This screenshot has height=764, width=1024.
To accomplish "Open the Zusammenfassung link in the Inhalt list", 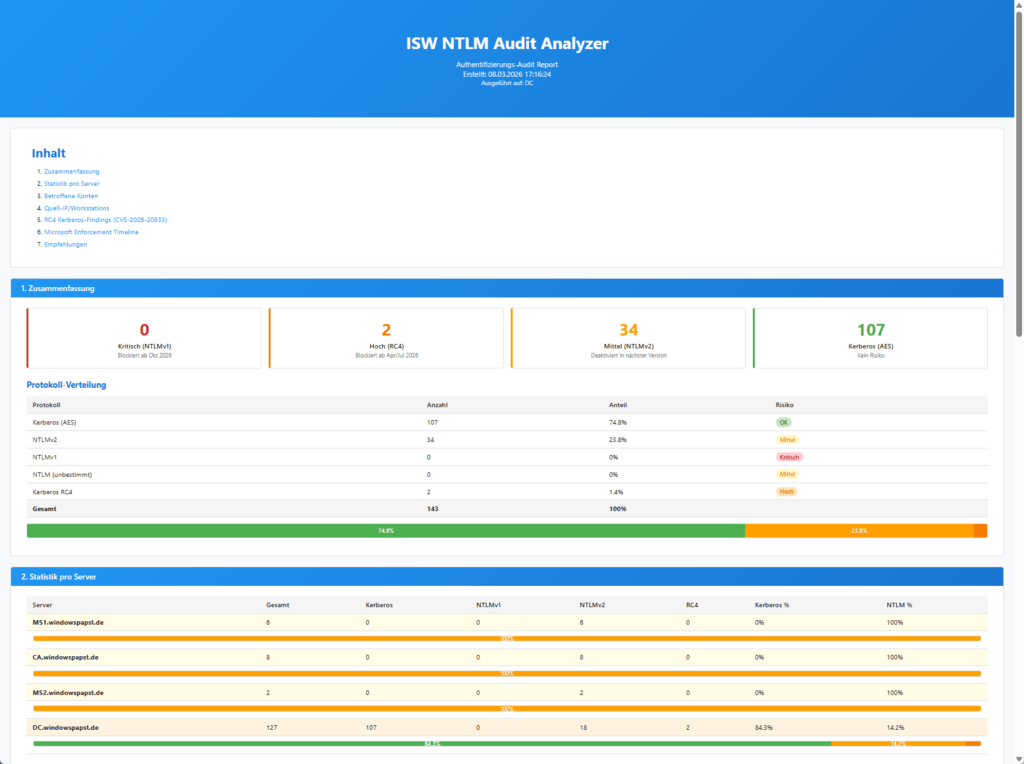I will pos(70,171).
